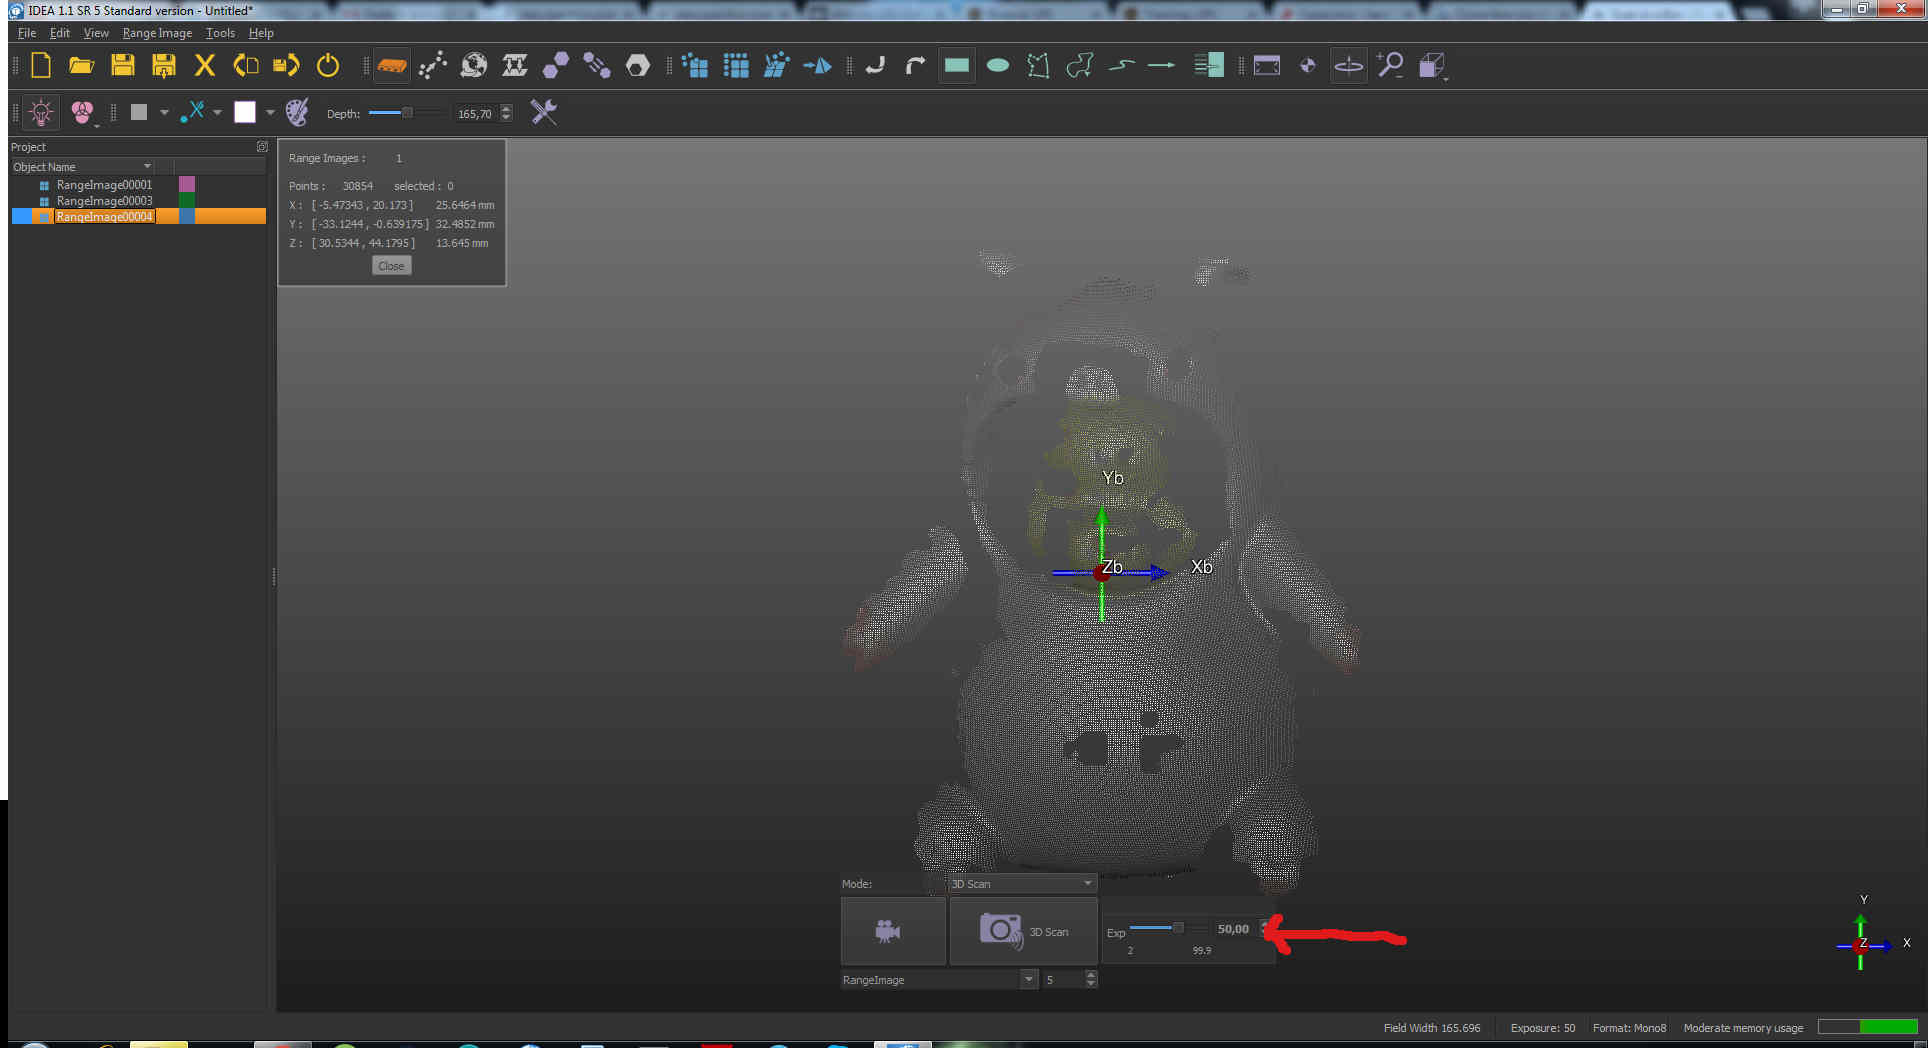Open the Help menu
The width and height of the screenshot is (1928, 1048).
pos(261,33)
